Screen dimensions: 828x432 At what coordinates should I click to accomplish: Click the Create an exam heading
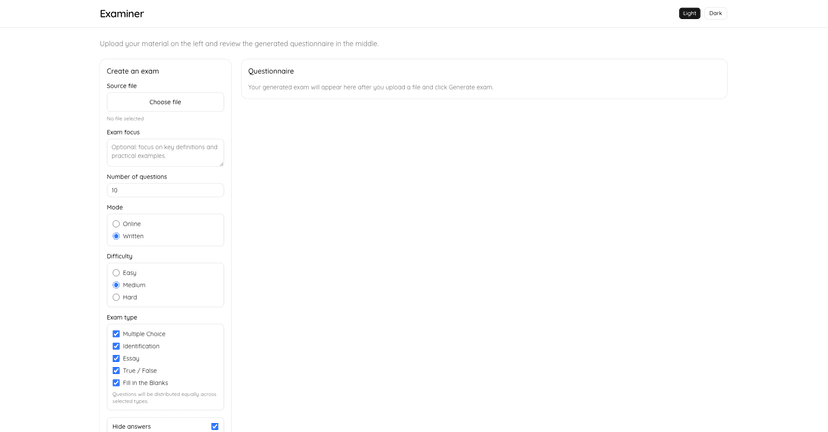tap(133, 71)
